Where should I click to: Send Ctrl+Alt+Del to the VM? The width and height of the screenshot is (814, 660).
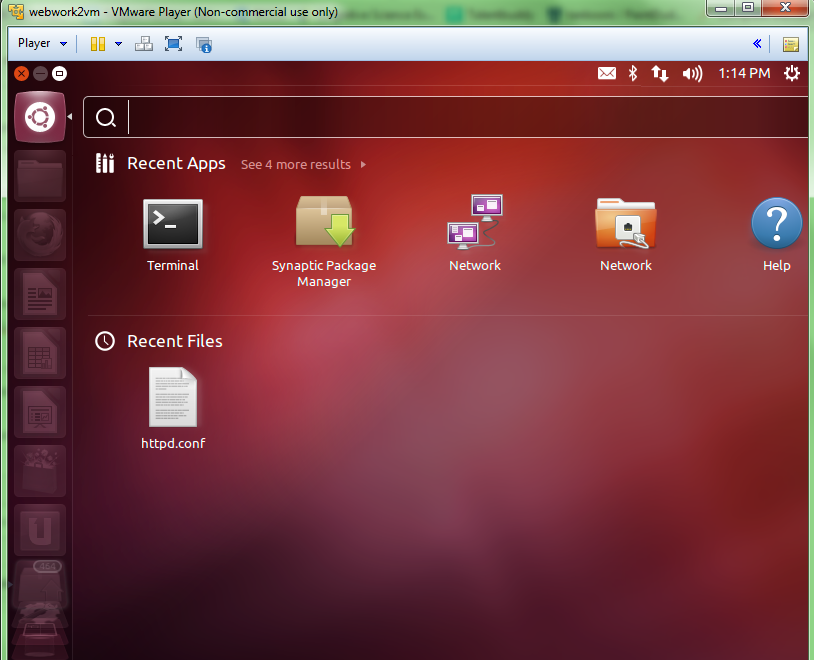(x=144, y=44)
